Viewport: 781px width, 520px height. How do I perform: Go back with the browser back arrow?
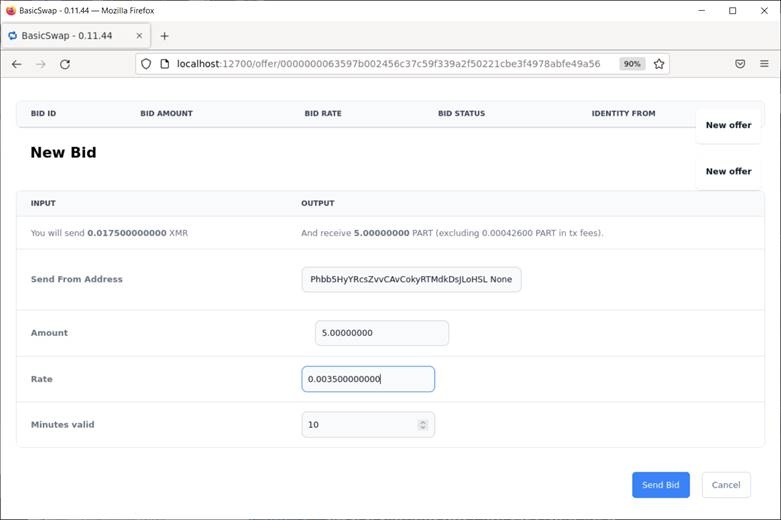(x=16, y=64)
